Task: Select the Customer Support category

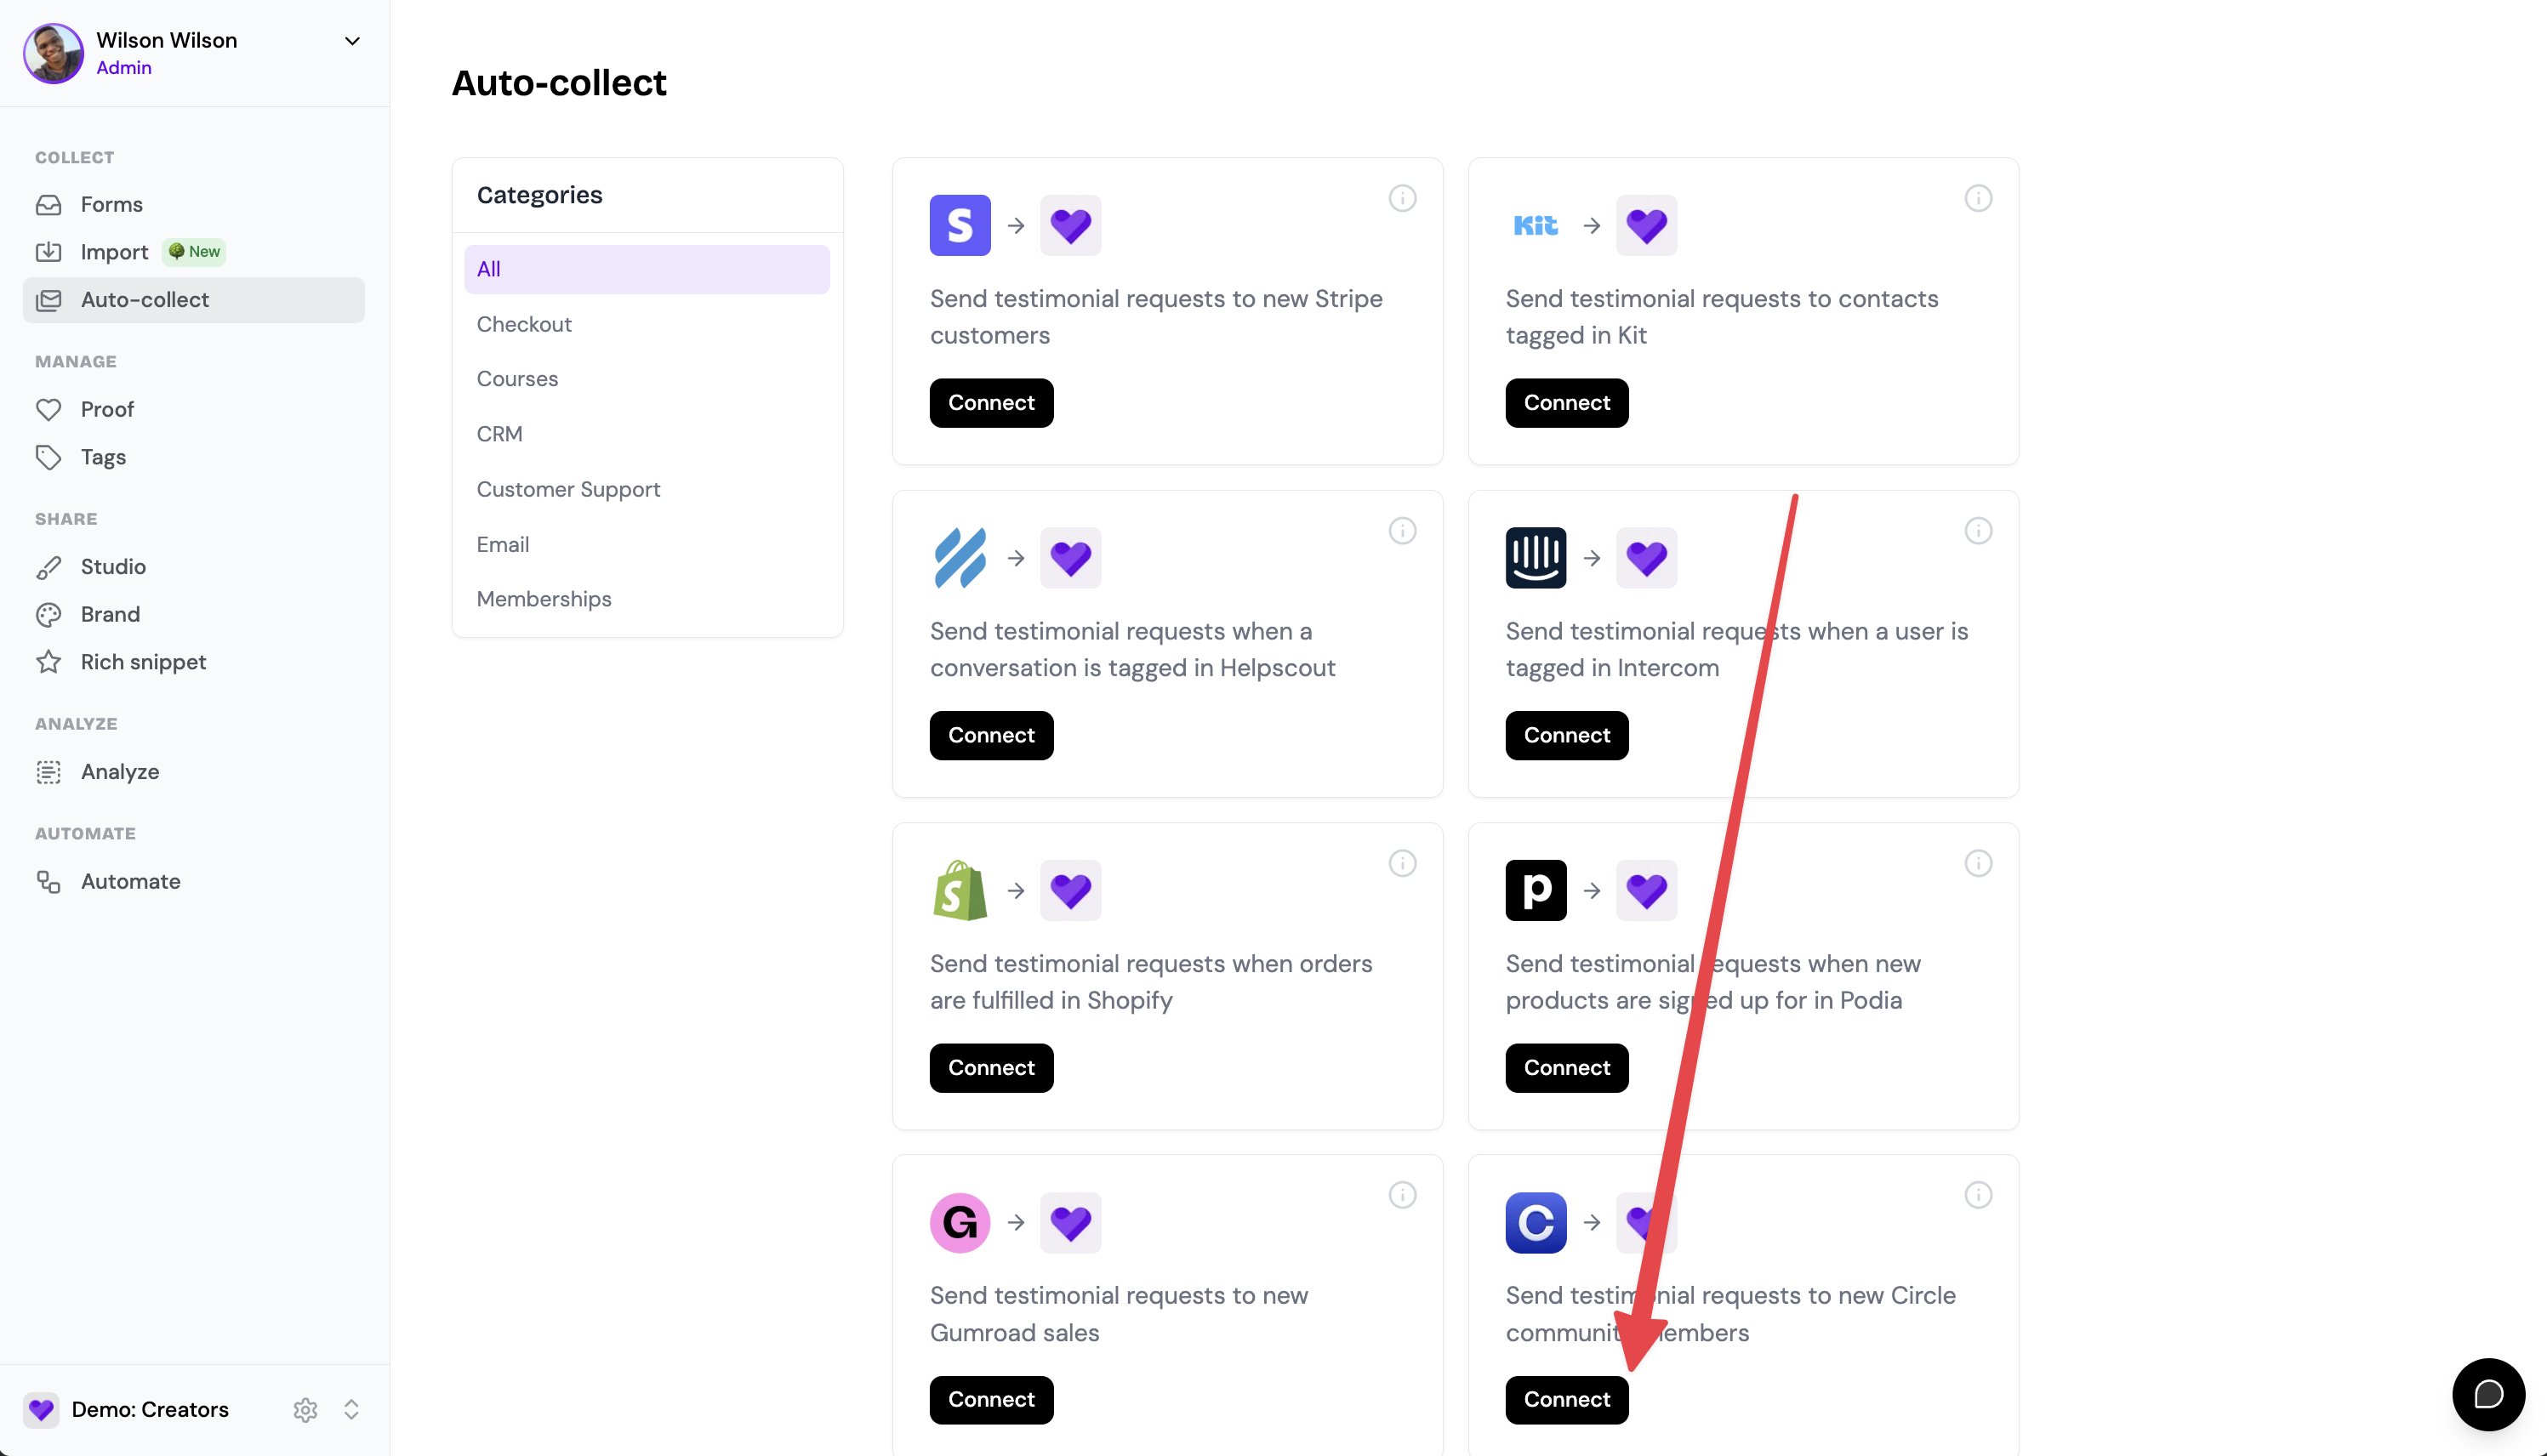Action: click(x=568, y=489)
